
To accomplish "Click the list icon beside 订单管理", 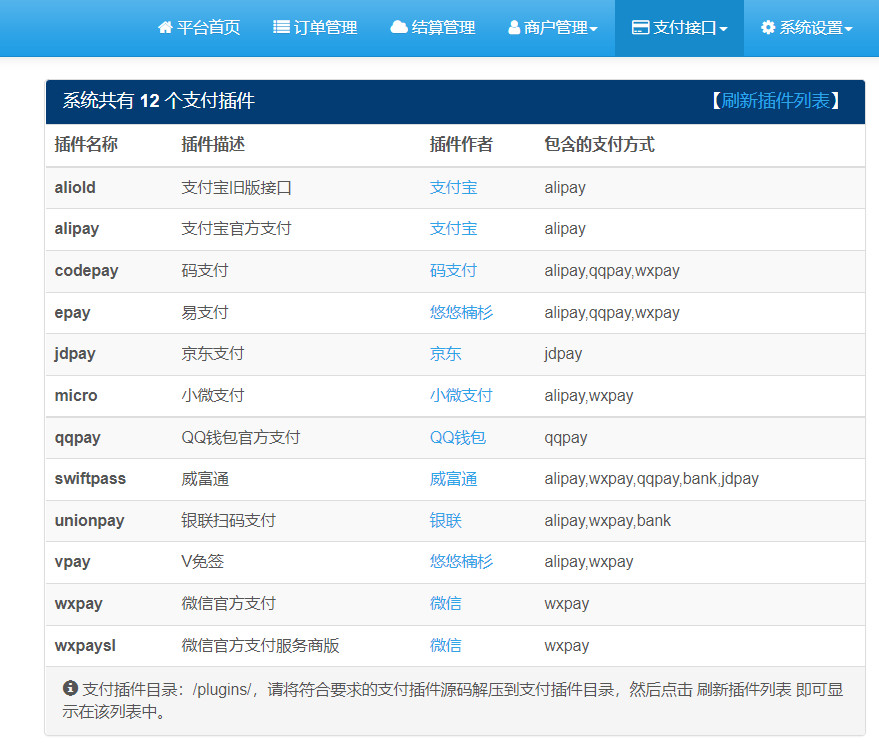I will 281,27.
